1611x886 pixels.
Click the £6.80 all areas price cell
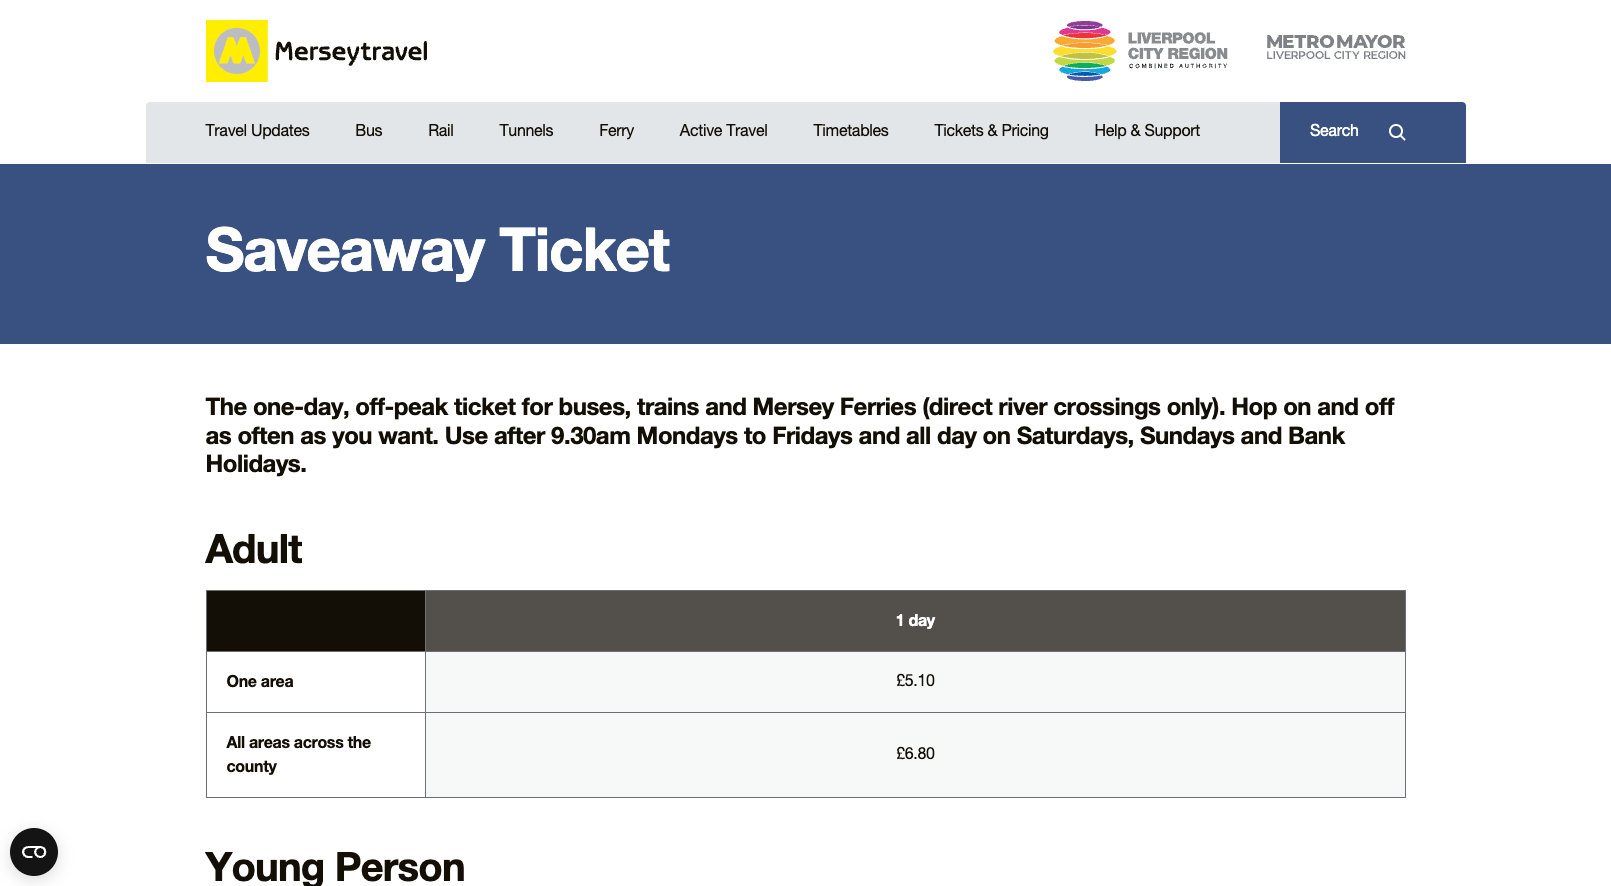click(x=915, y=754)
